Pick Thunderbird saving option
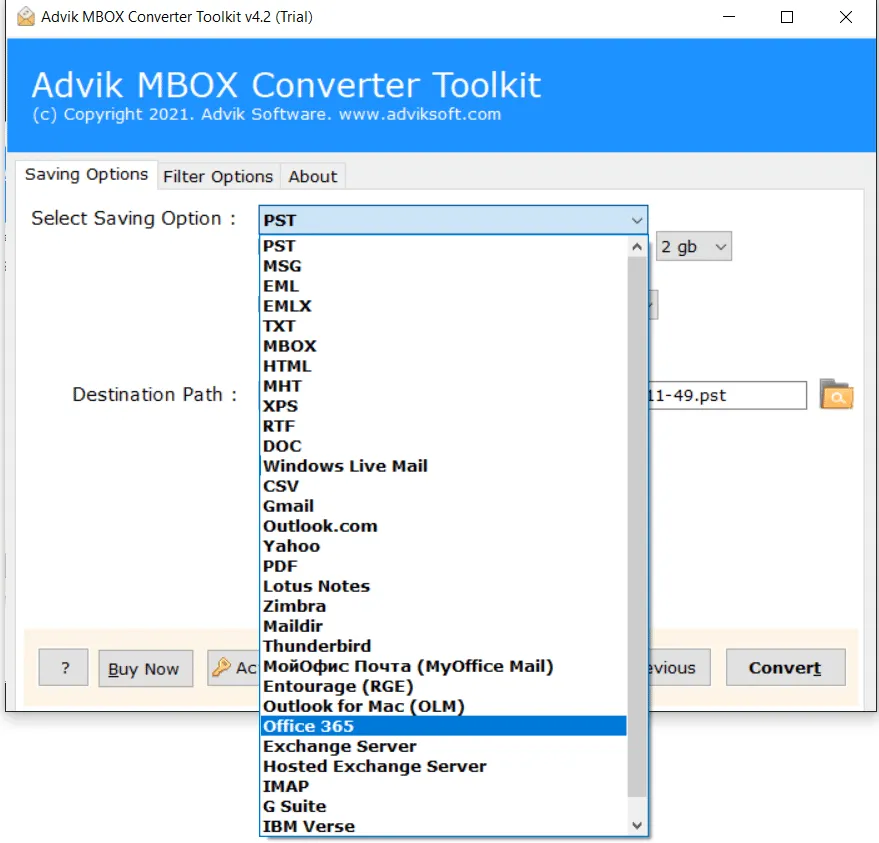Screen dimensions: 879x843 click(x=443, y=646)
